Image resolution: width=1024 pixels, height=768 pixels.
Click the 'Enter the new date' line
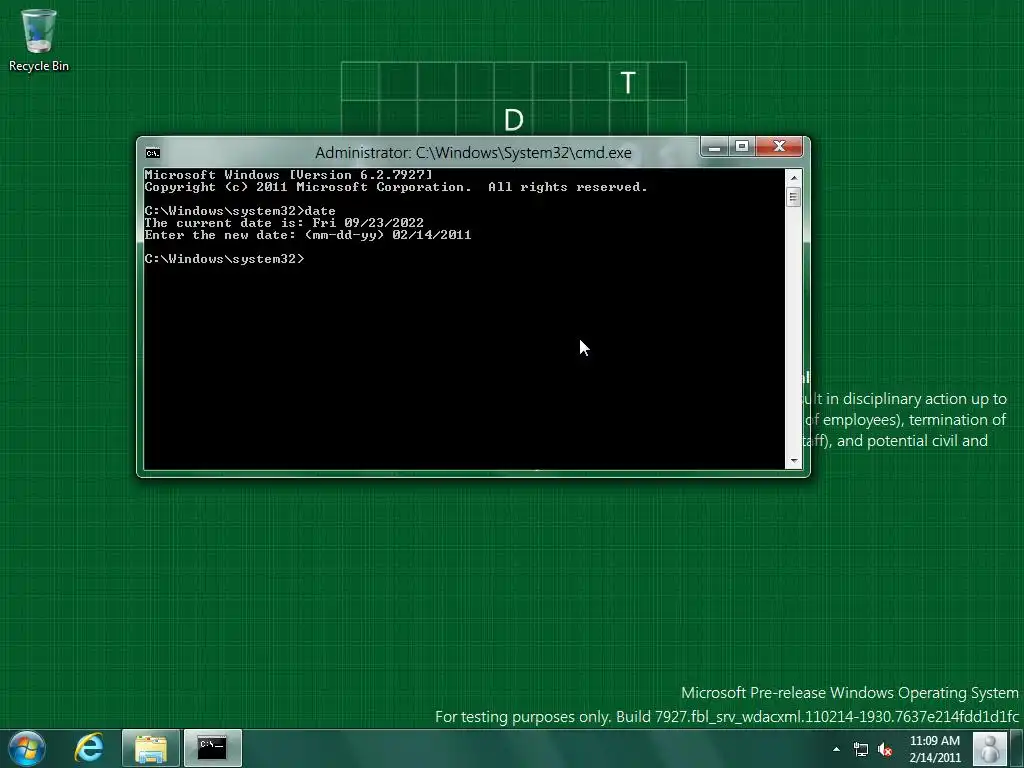point(308,235)
